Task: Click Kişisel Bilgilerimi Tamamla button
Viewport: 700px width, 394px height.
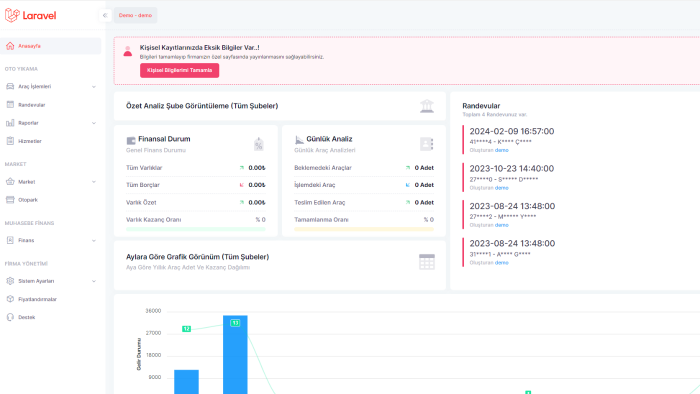Action: pos(179,71)
